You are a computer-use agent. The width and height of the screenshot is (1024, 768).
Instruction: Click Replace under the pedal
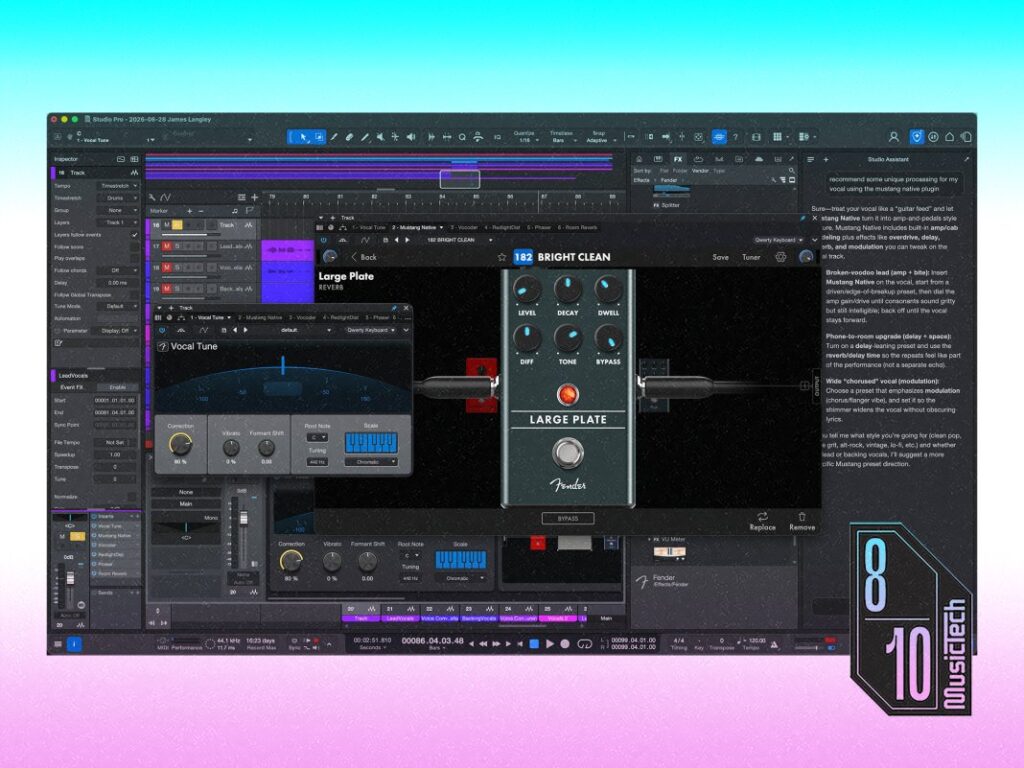pyautogui.click(x=762, y=522)
